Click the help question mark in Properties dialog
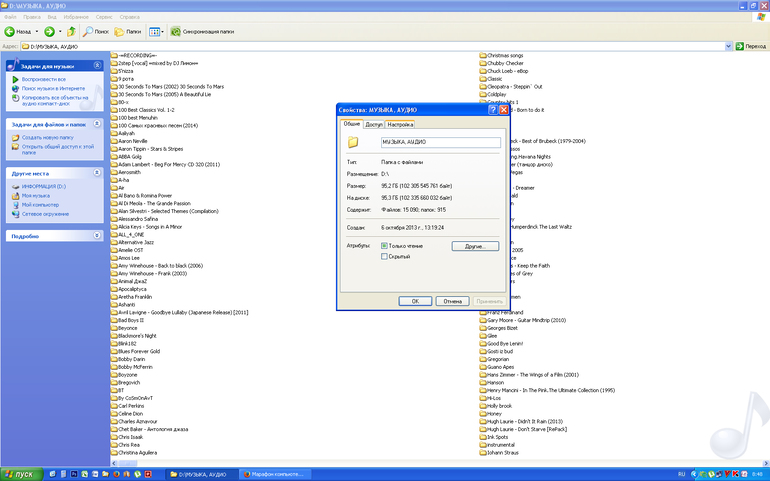 pos(492,110)
